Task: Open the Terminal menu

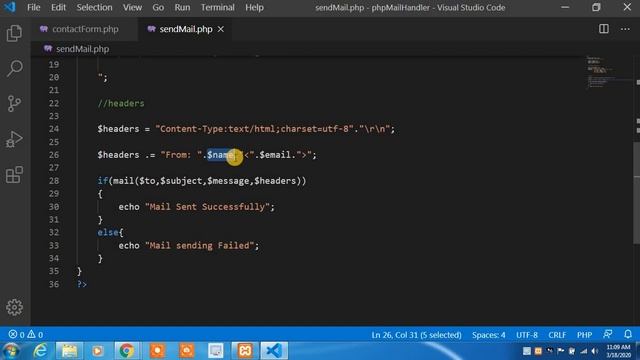Action: [x=218, y=7]
